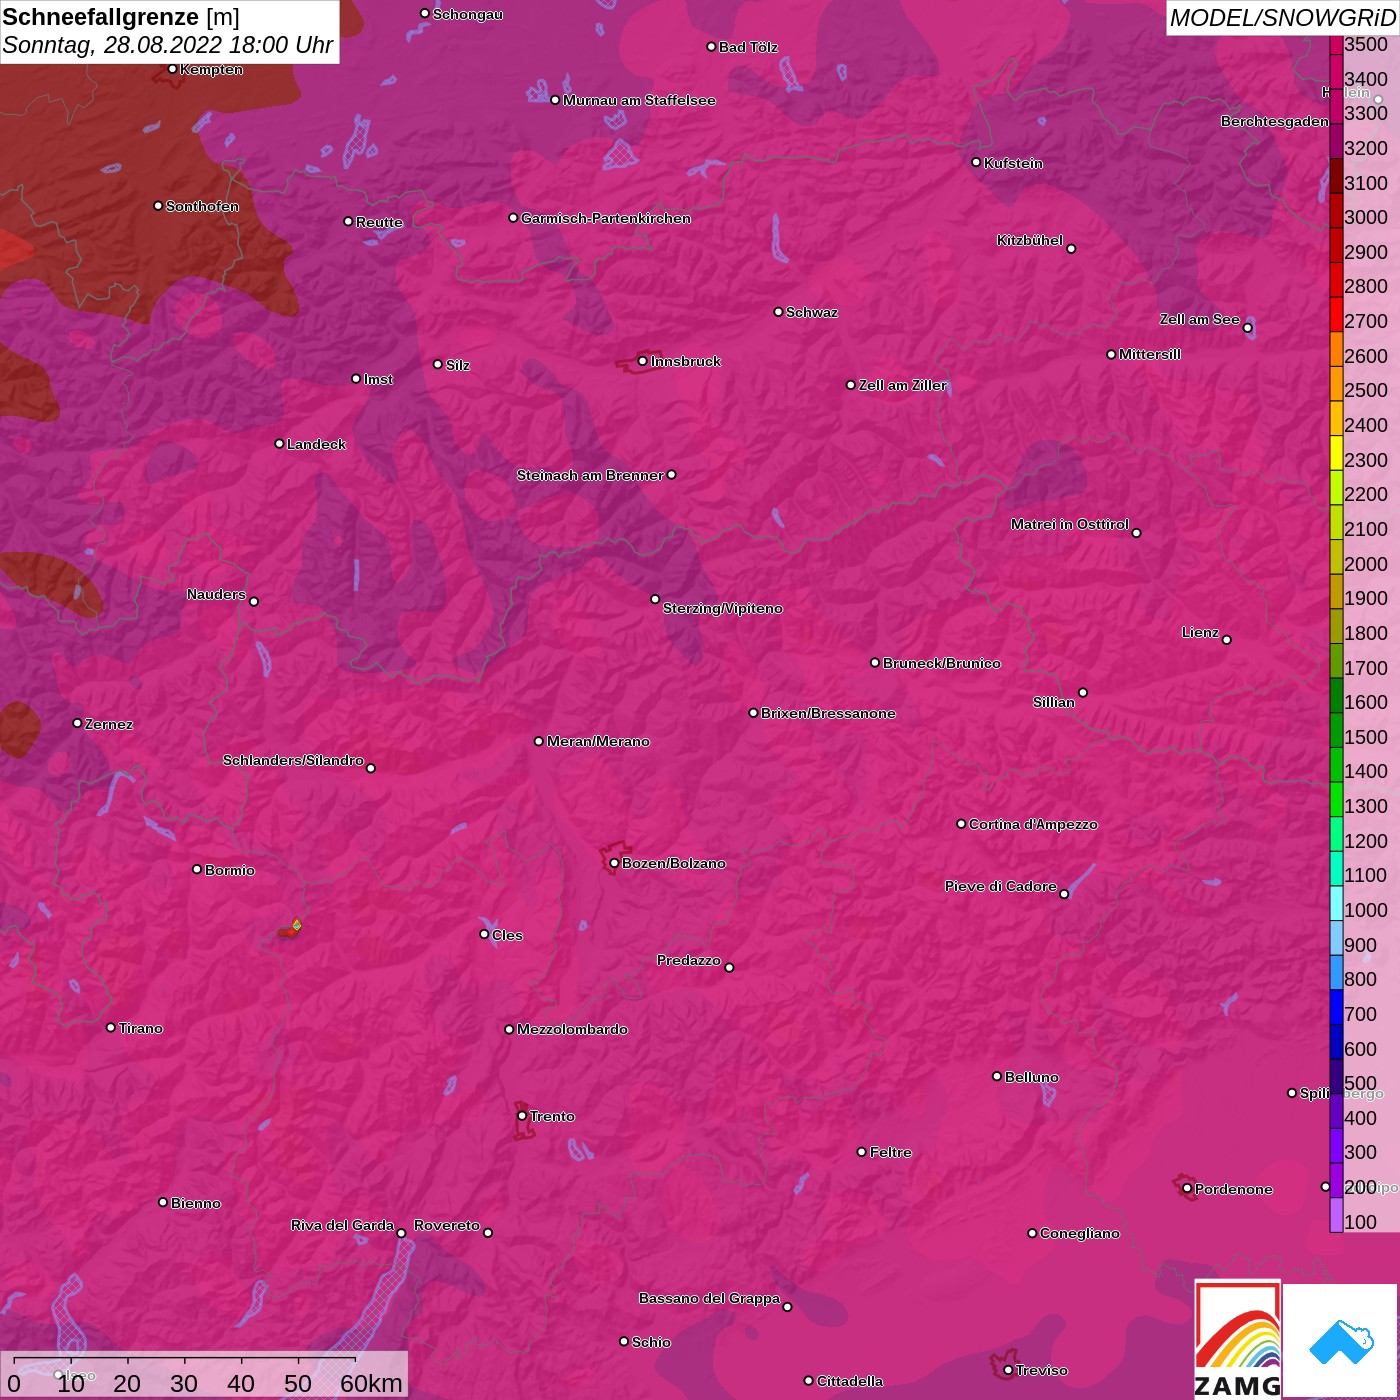Select the Bozen/Bolzano marker dot
The image size is (1400, 1400).
(x=614, y=863)
